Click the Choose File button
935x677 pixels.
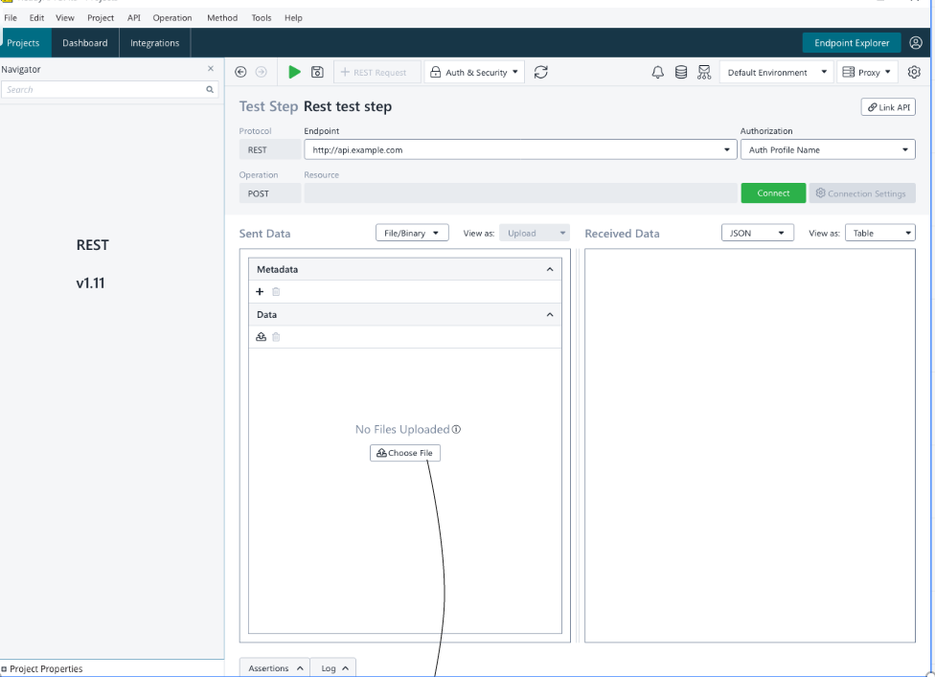(x=405, y=453)
